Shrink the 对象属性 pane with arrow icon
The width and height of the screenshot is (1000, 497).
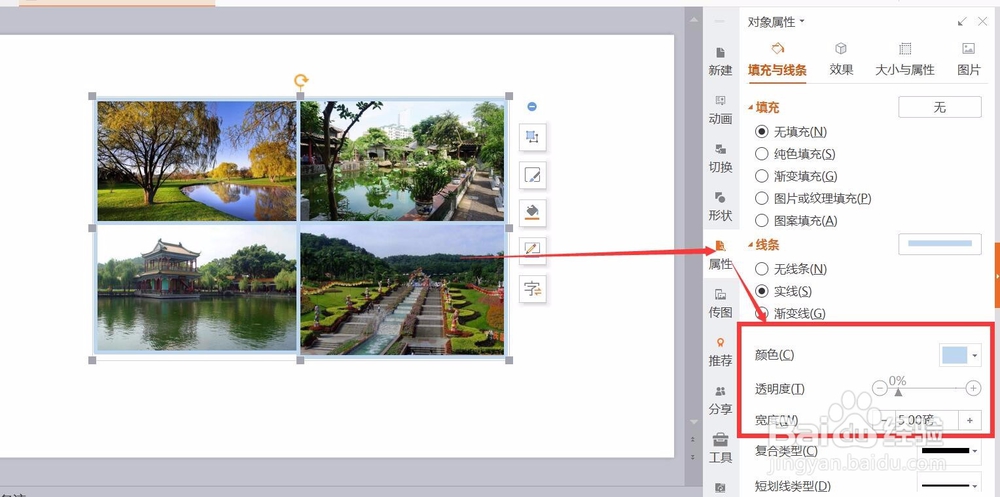tap(962, 22)
